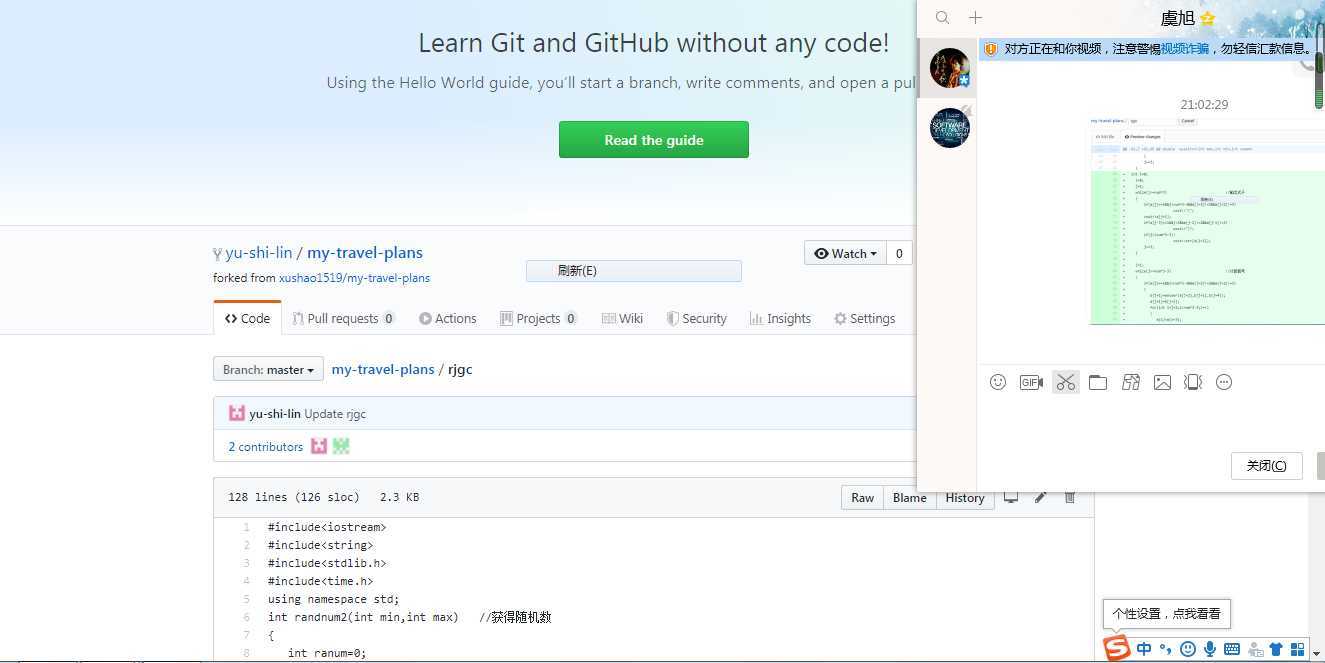The height and width of the screenshot is (663, 1325).
Task: Open the 2 contributors link
Action: pyautogui.click(x=266, y=447)
